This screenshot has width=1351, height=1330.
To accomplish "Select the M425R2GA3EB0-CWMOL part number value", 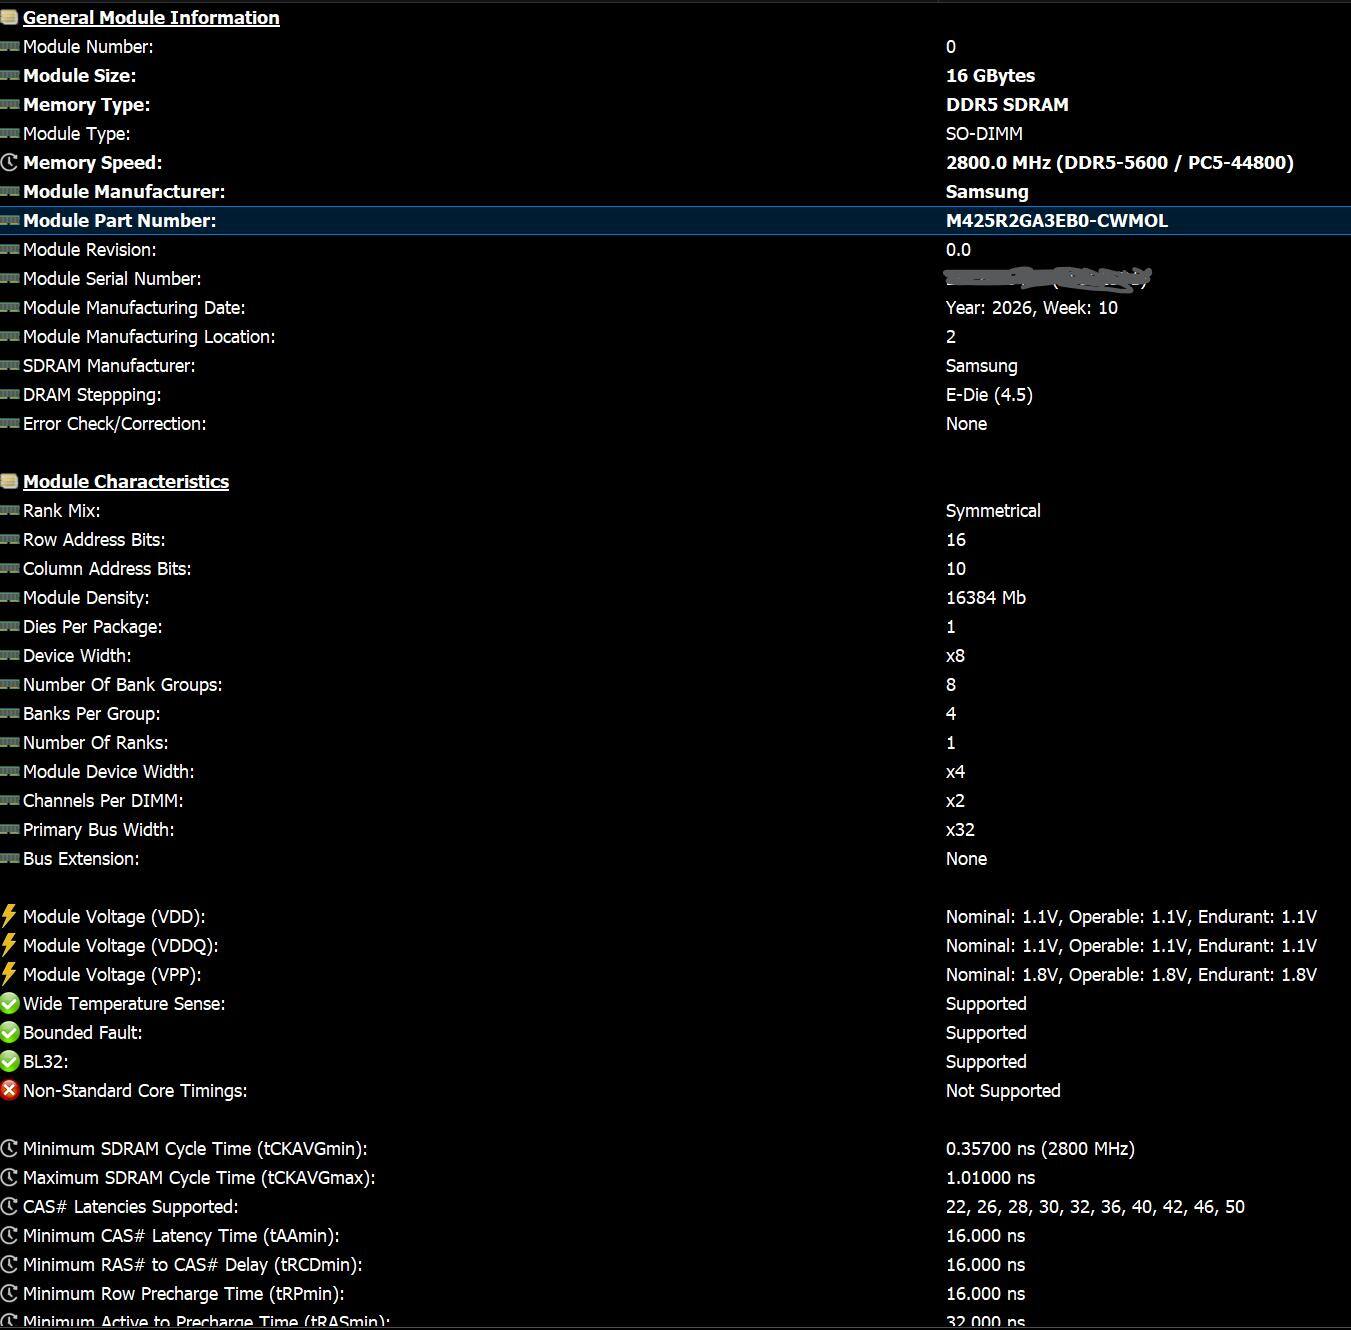I will pos(1056,220).
